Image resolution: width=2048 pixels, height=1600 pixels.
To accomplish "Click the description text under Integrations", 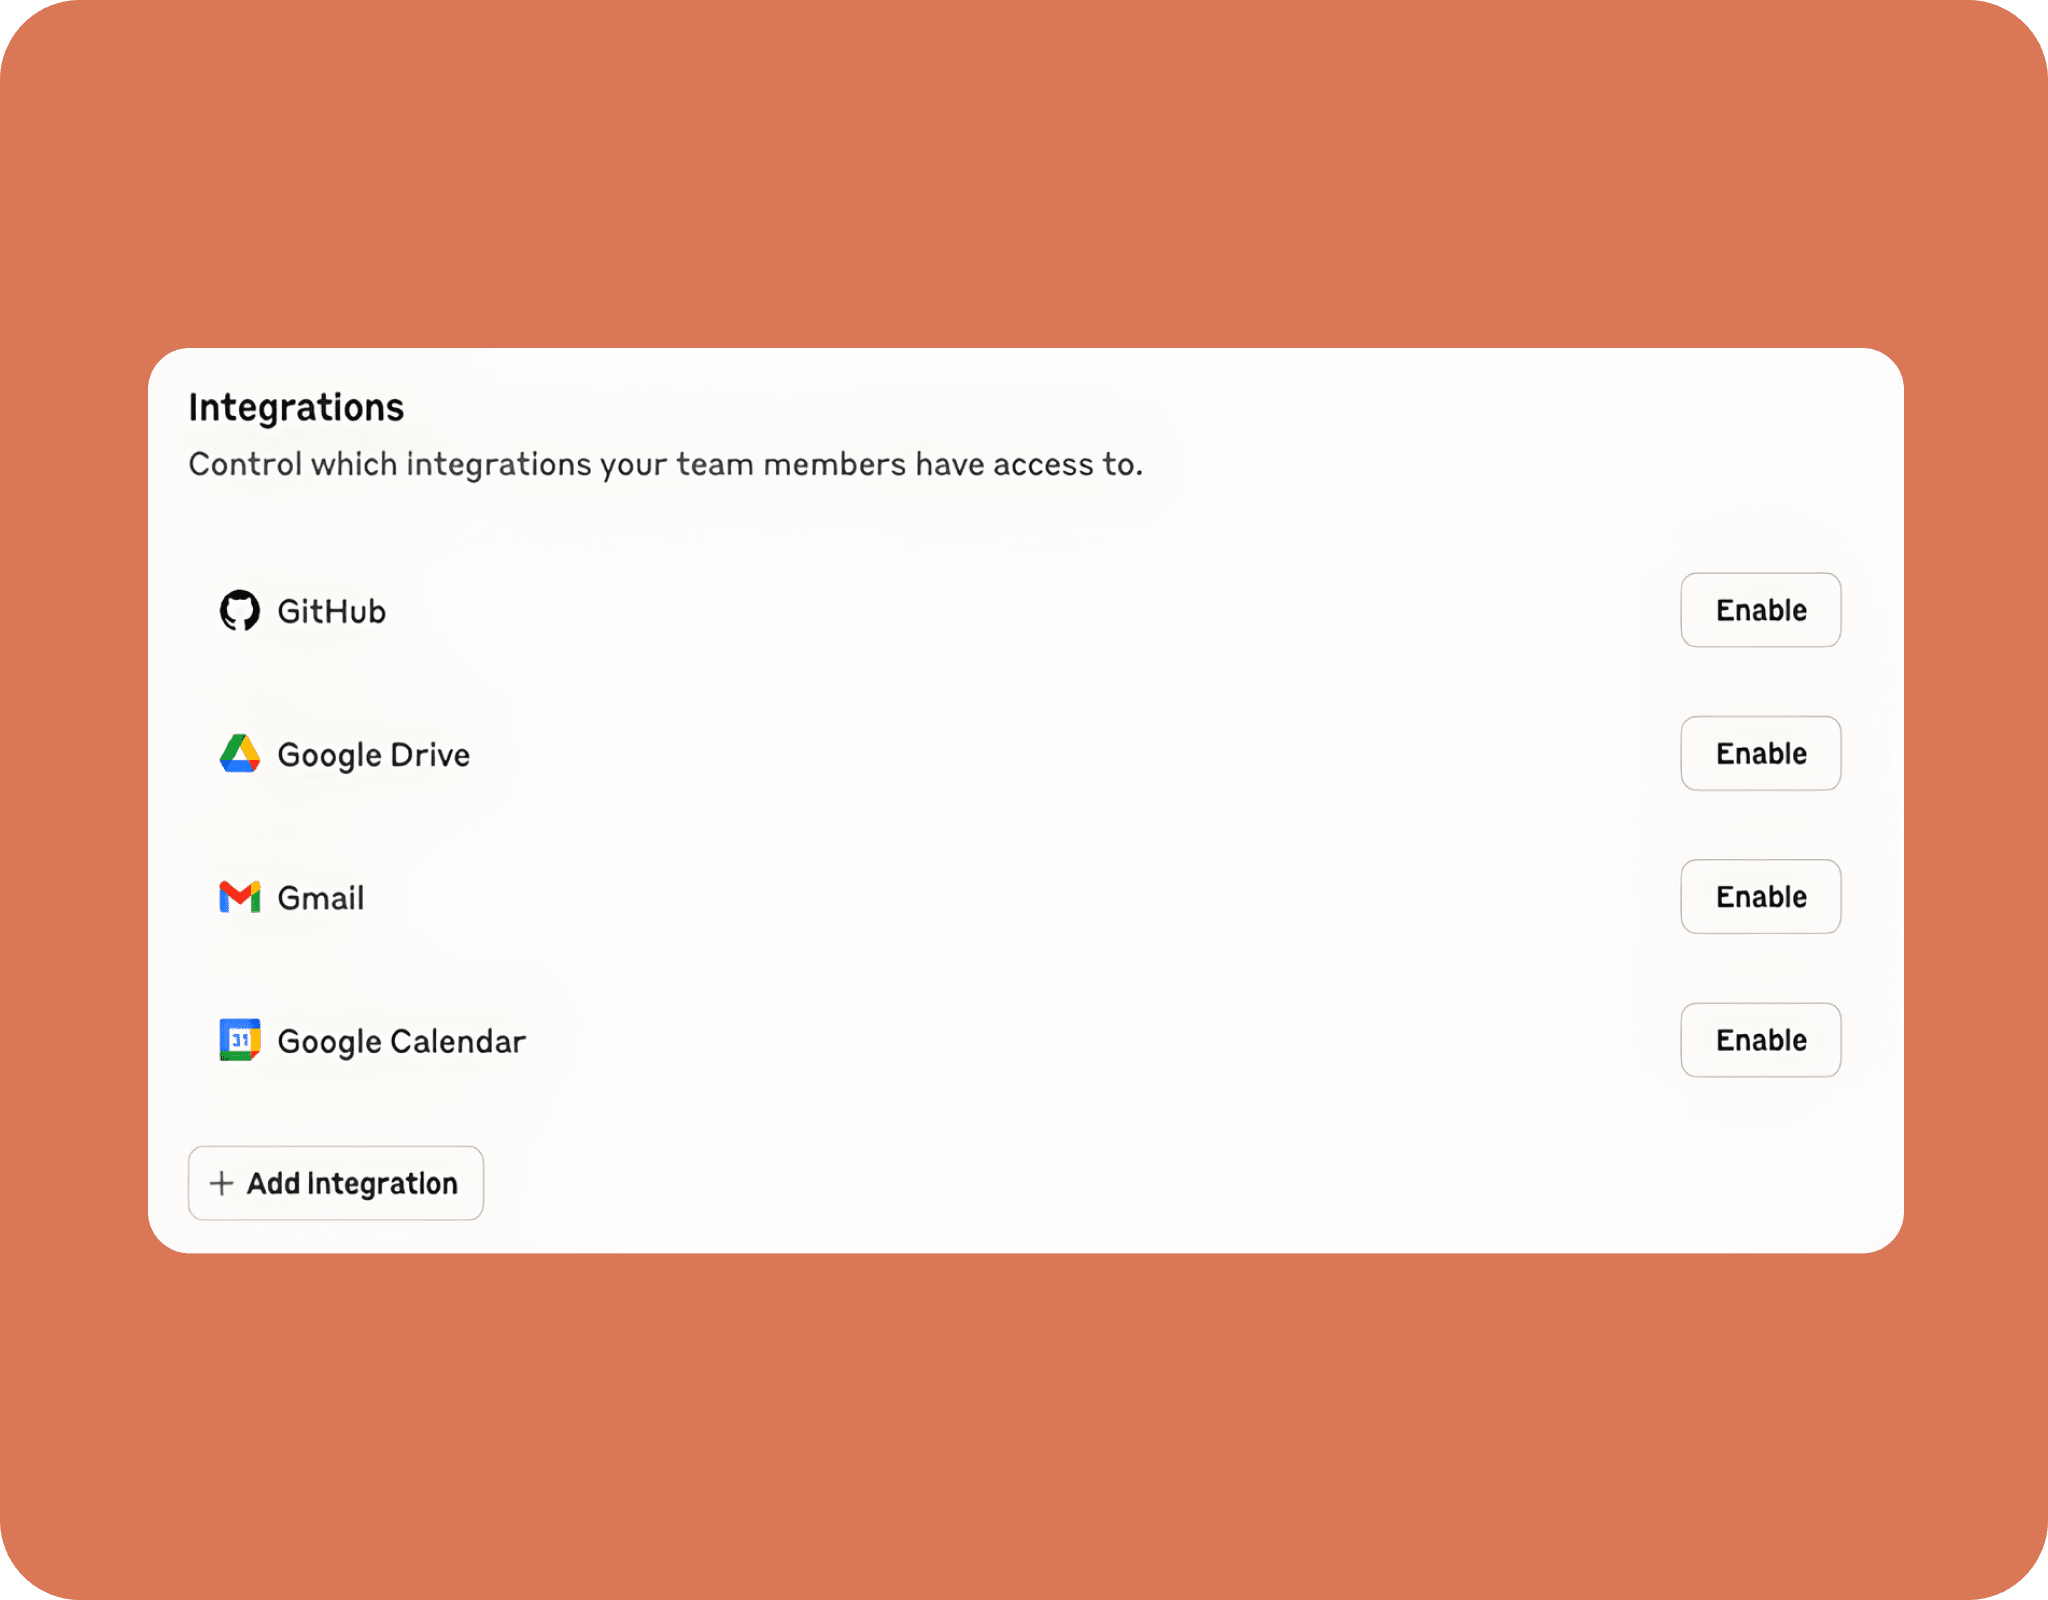I will 665,464.
